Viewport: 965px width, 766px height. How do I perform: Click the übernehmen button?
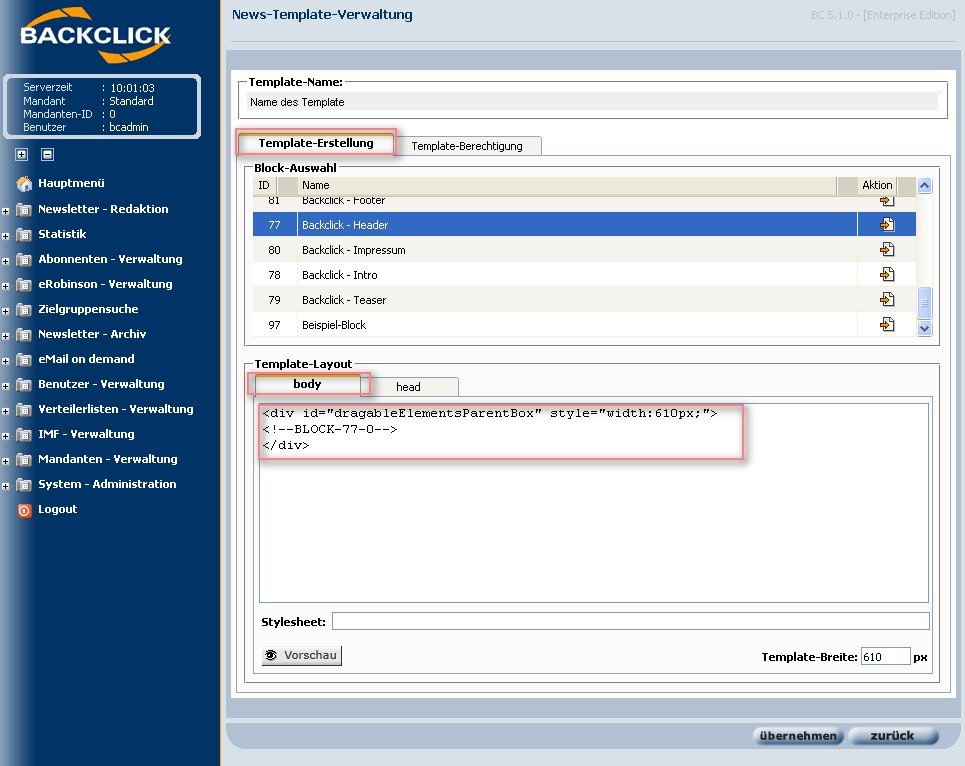coord(797,736)
